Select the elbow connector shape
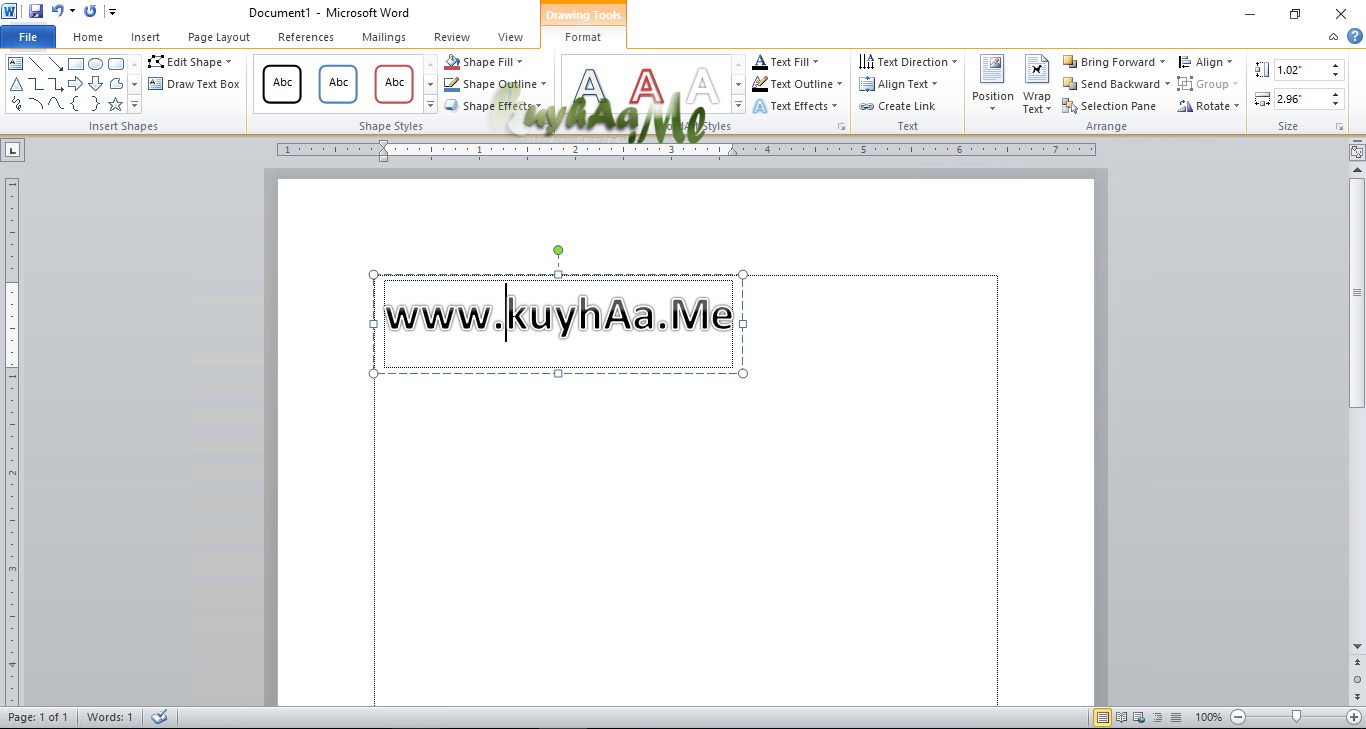This screenshot has width=1366, height=729. 36,84
